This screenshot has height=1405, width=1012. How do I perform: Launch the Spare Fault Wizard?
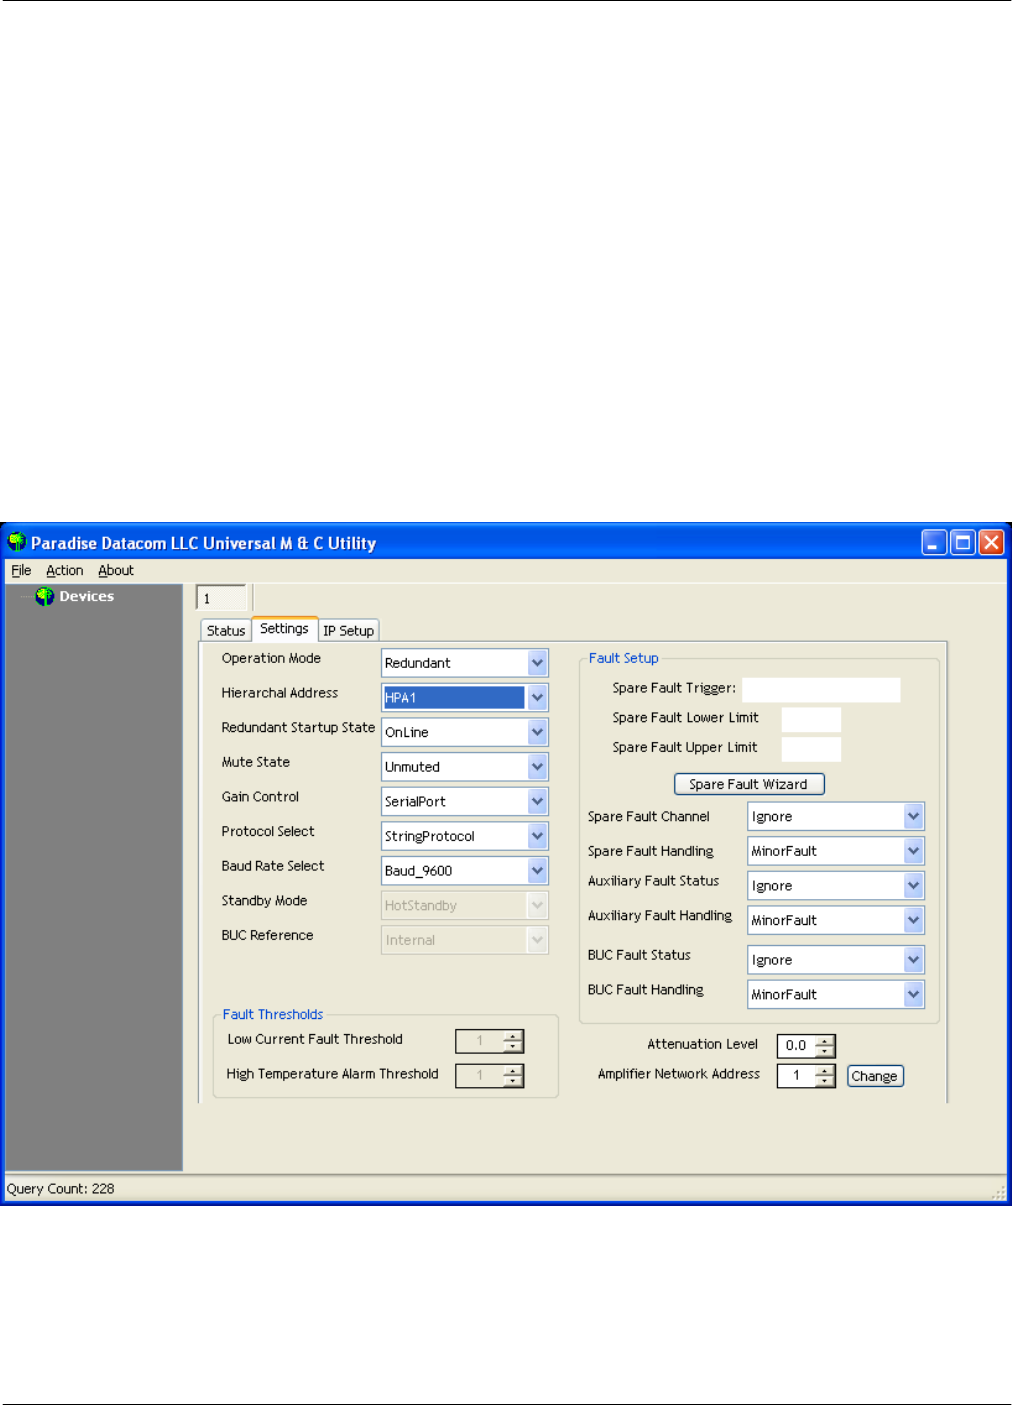(749, 784)
